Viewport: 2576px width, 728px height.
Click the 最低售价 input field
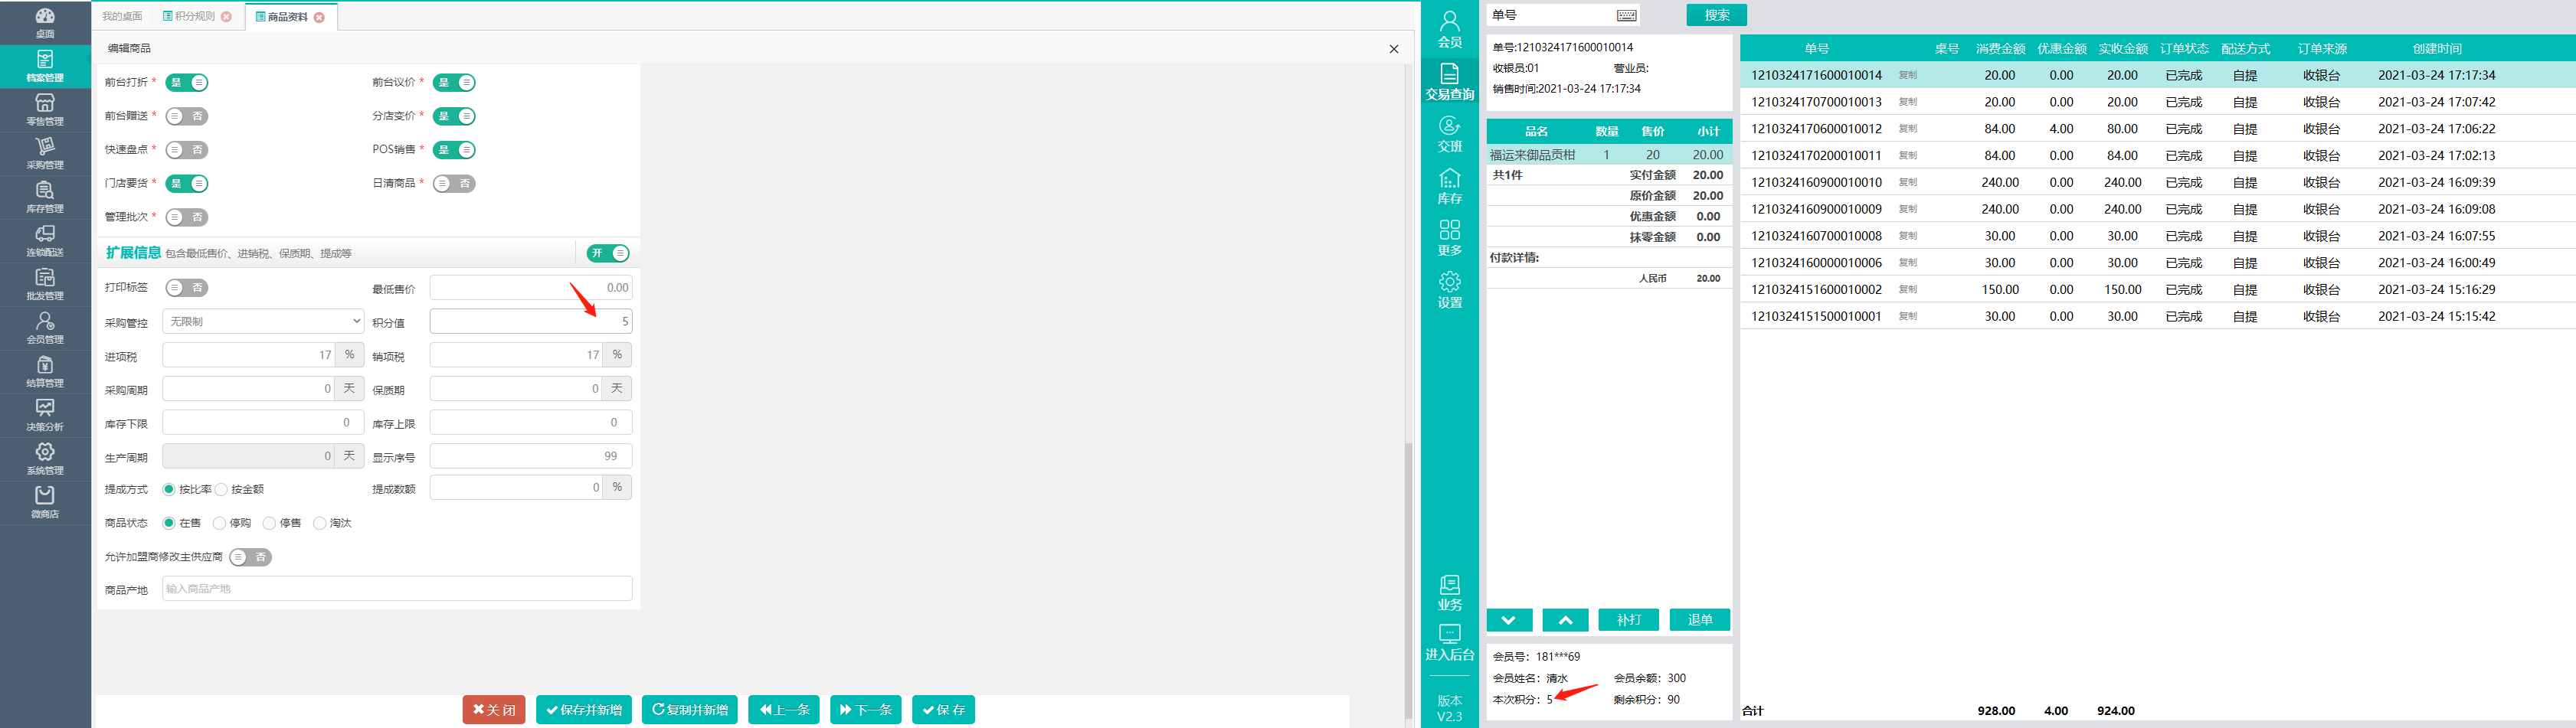click(531, 288)
